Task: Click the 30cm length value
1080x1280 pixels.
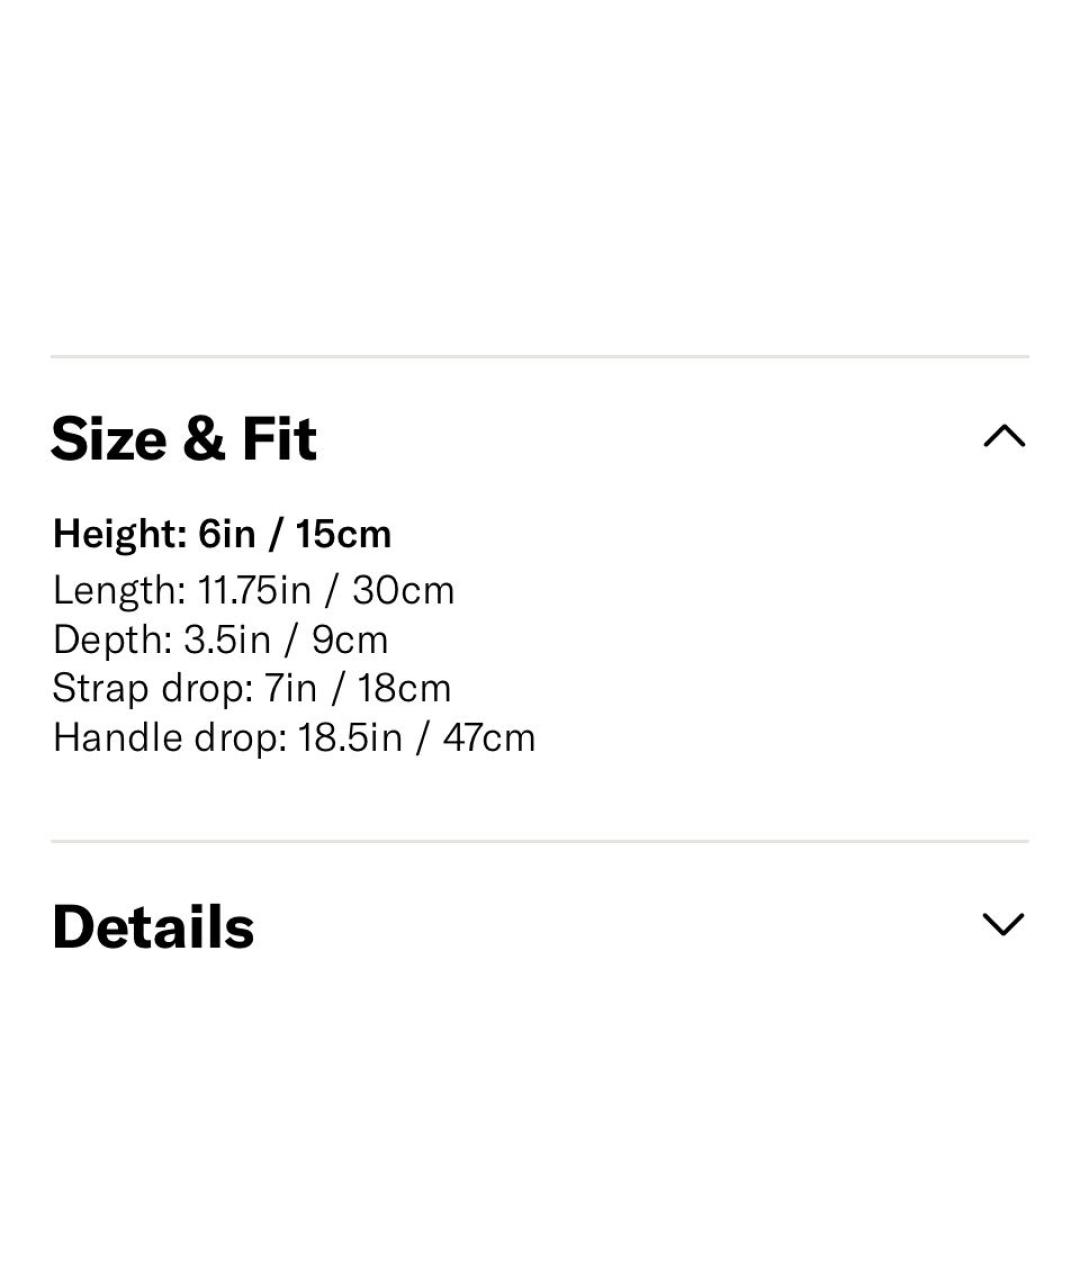Action: (x=403, y=590)
